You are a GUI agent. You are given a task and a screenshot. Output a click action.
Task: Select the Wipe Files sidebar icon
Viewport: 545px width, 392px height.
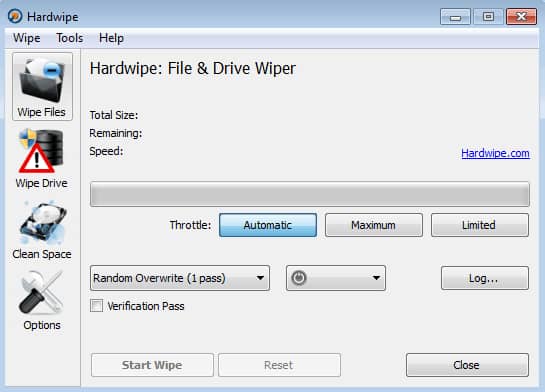42,87
